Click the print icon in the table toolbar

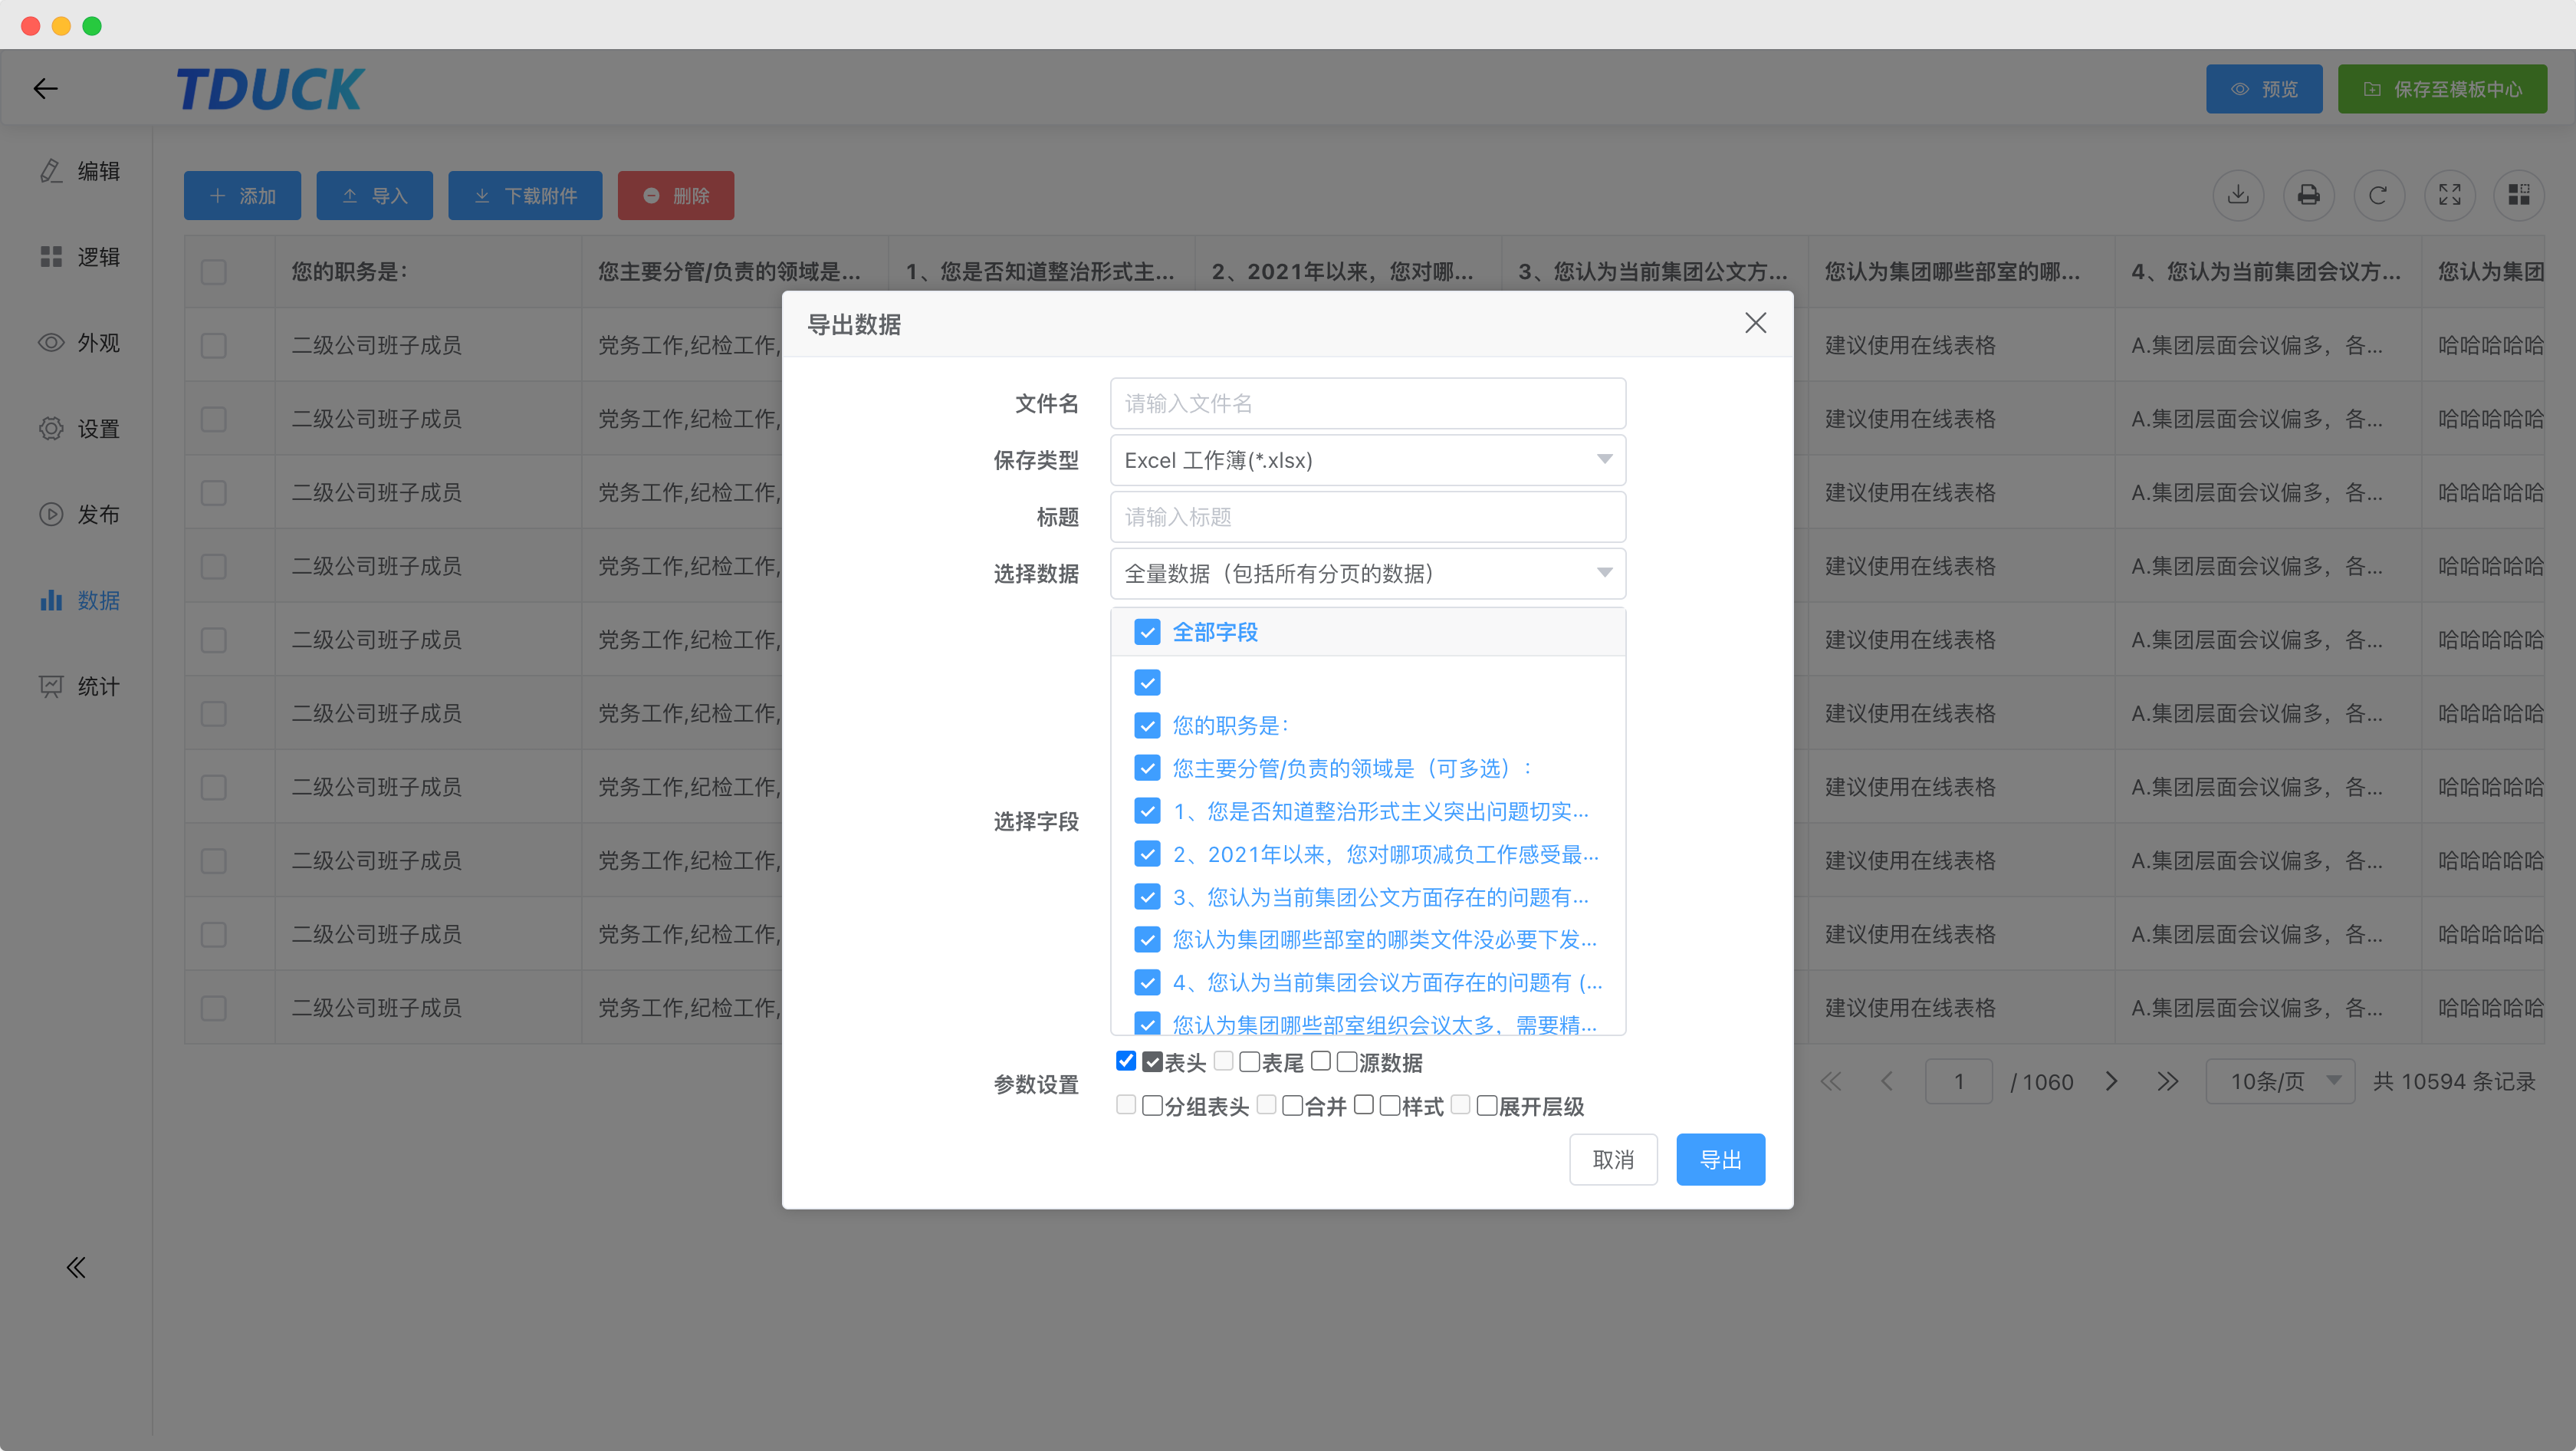(2308, 195)
